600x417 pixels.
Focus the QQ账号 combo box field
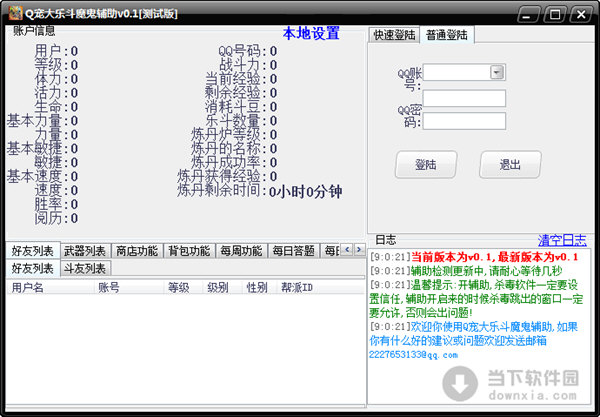click(x=464, y=72)
